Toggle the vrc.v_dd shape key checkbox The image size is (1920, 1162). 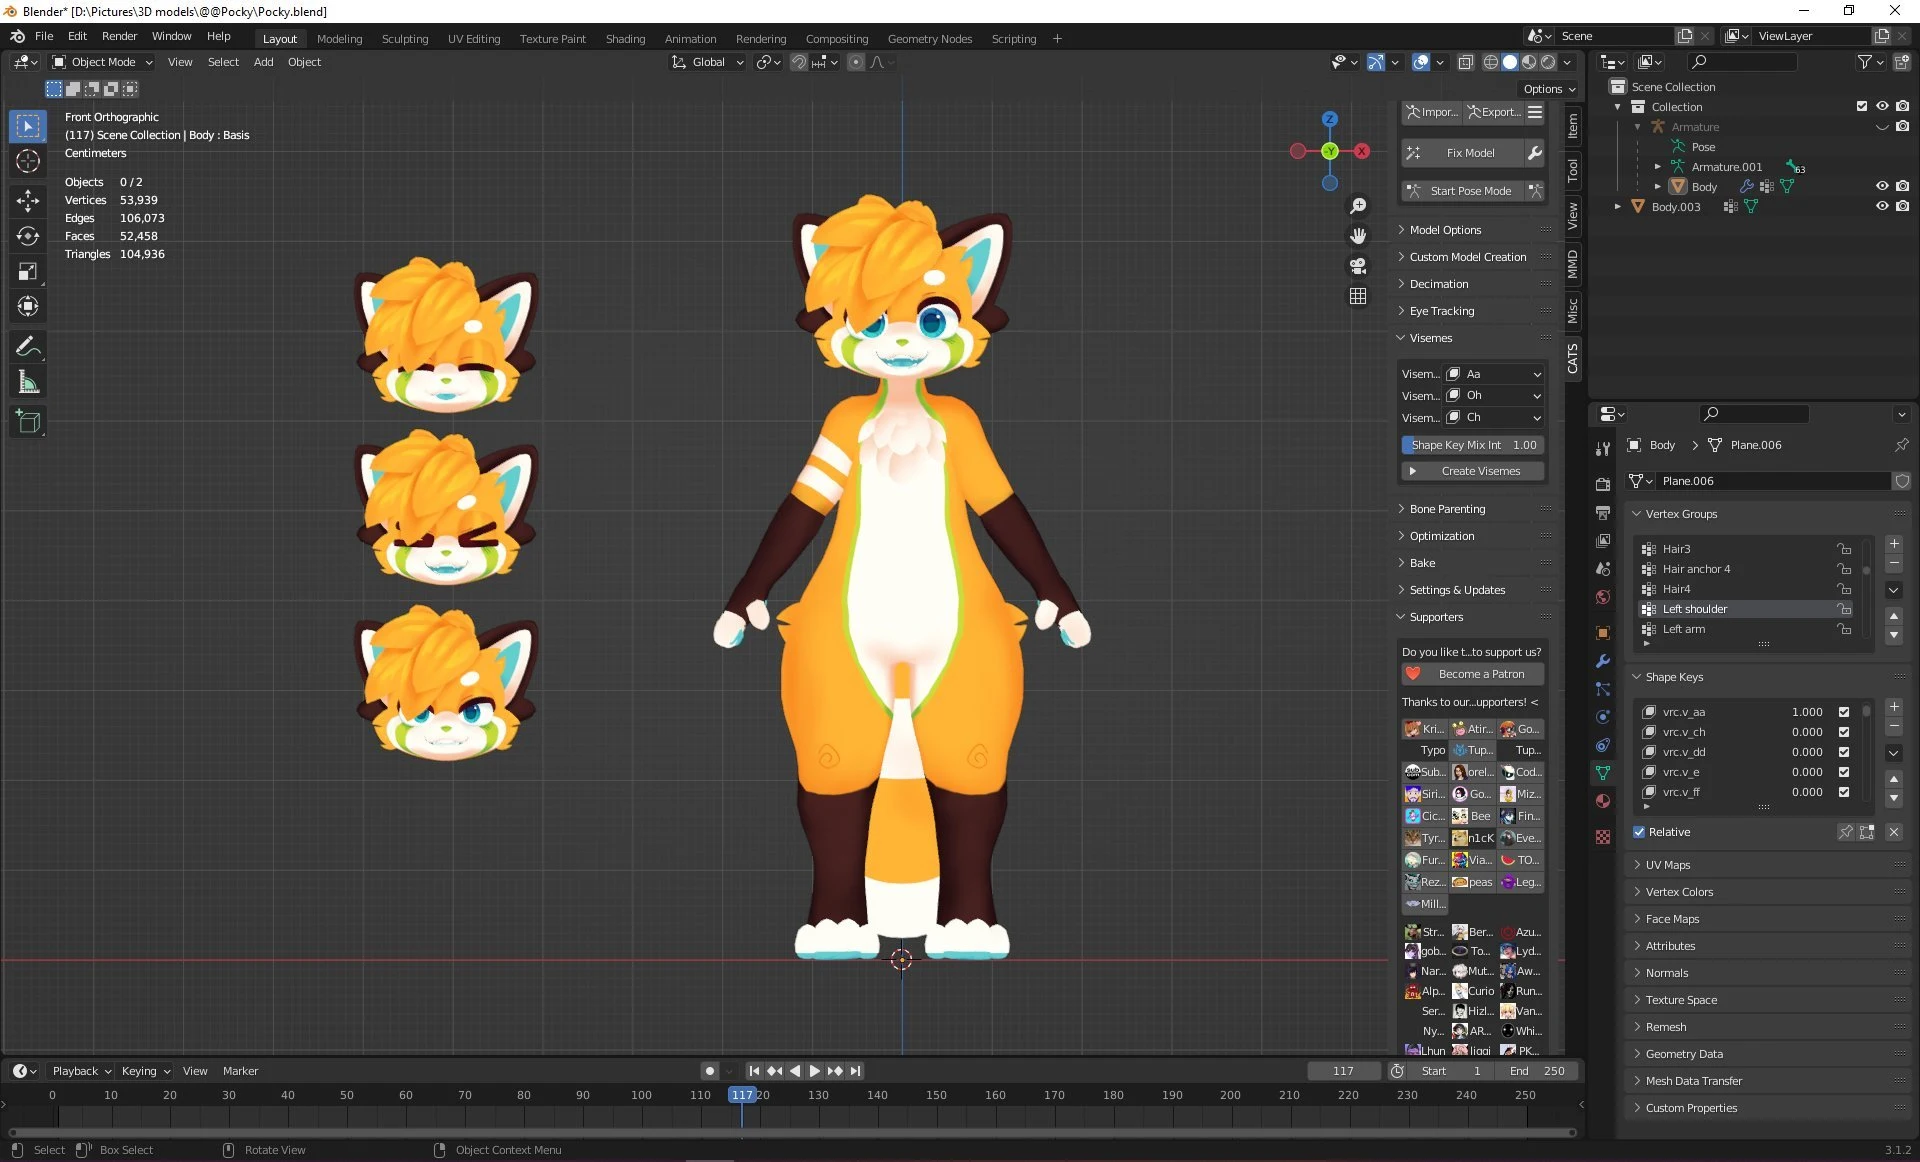(1844, 752)
